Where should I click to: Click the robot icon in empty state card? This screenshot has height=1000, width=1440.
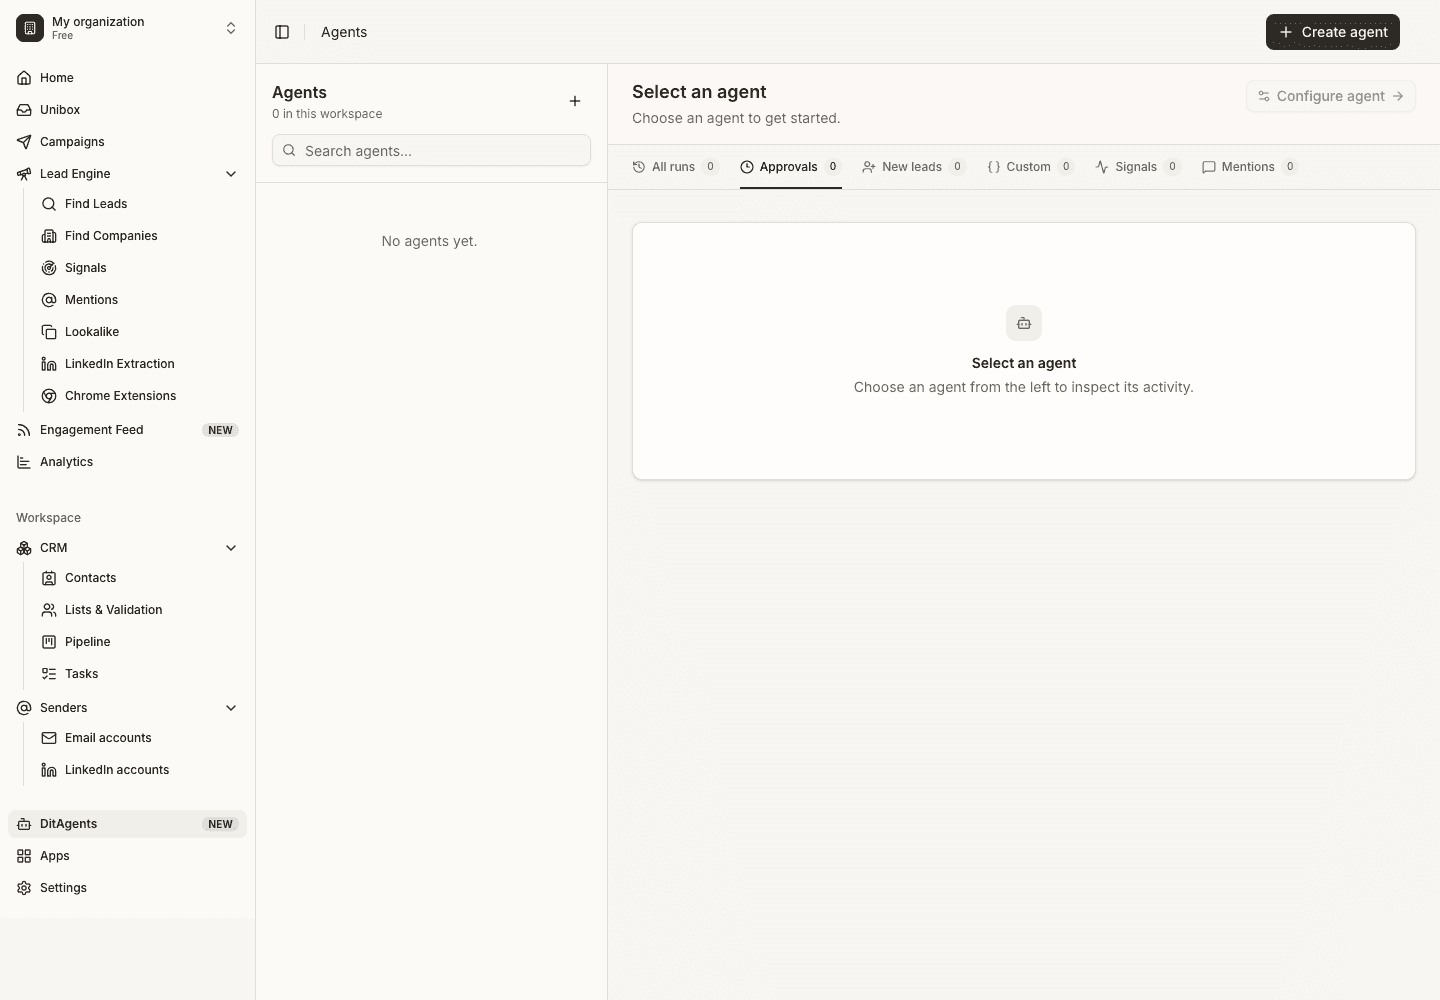click(1024, 323)
